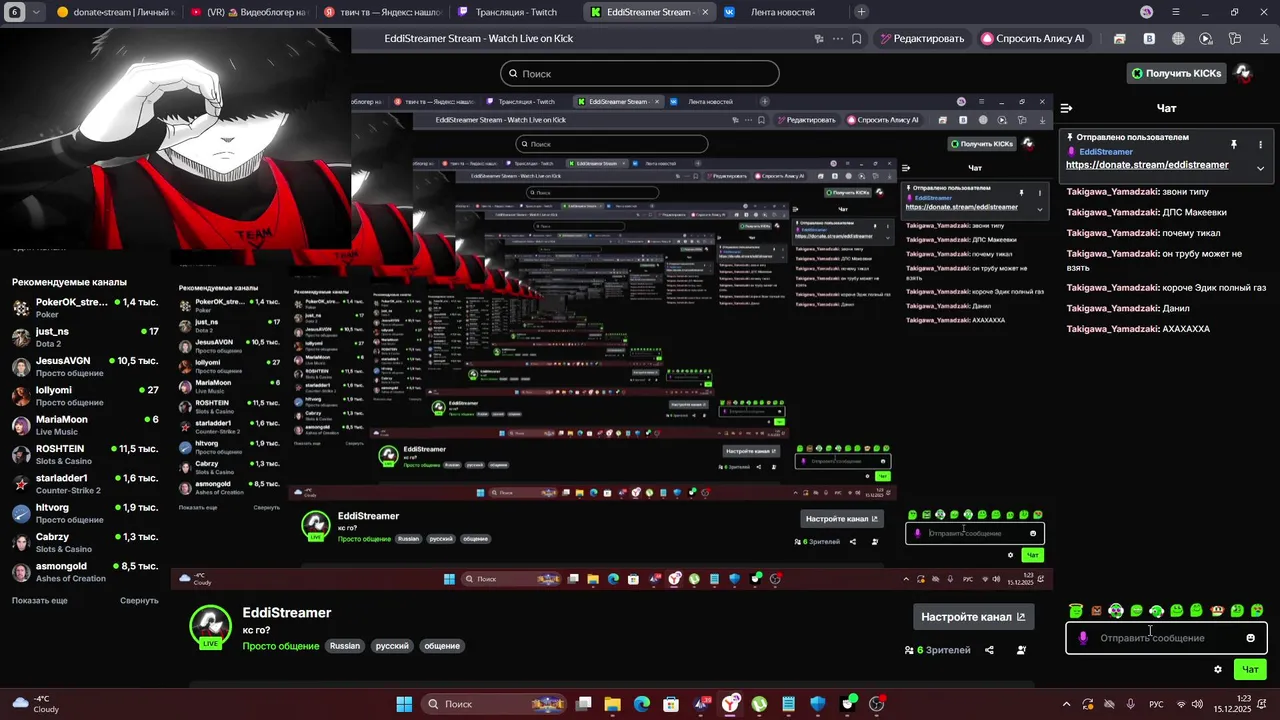Click Показать еще under recommended channels
The width and height of the screenshot is (1280, 720).
(40, 600)
